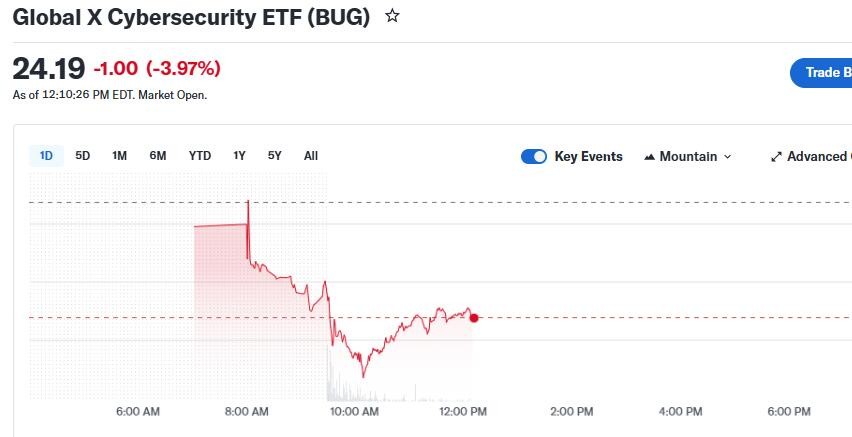Select the 1Y time range
Screen dimensions: 852x437
240,155
